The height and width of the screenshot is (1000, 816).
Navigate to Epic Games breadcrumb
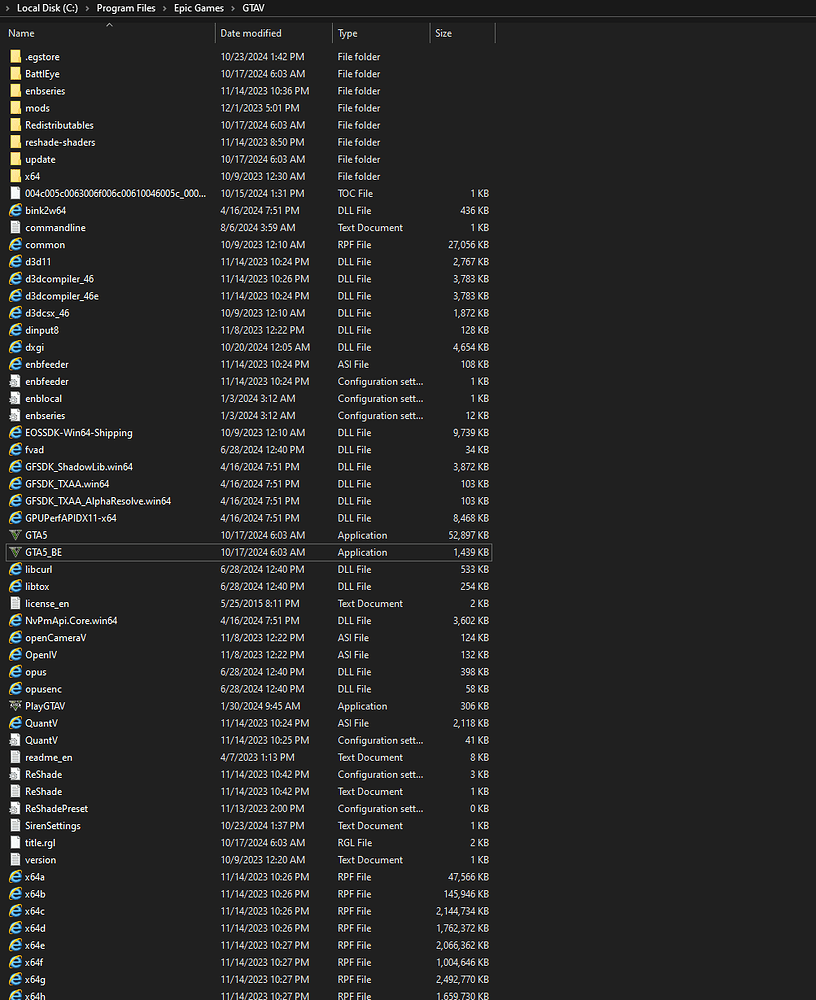[198, 8]
